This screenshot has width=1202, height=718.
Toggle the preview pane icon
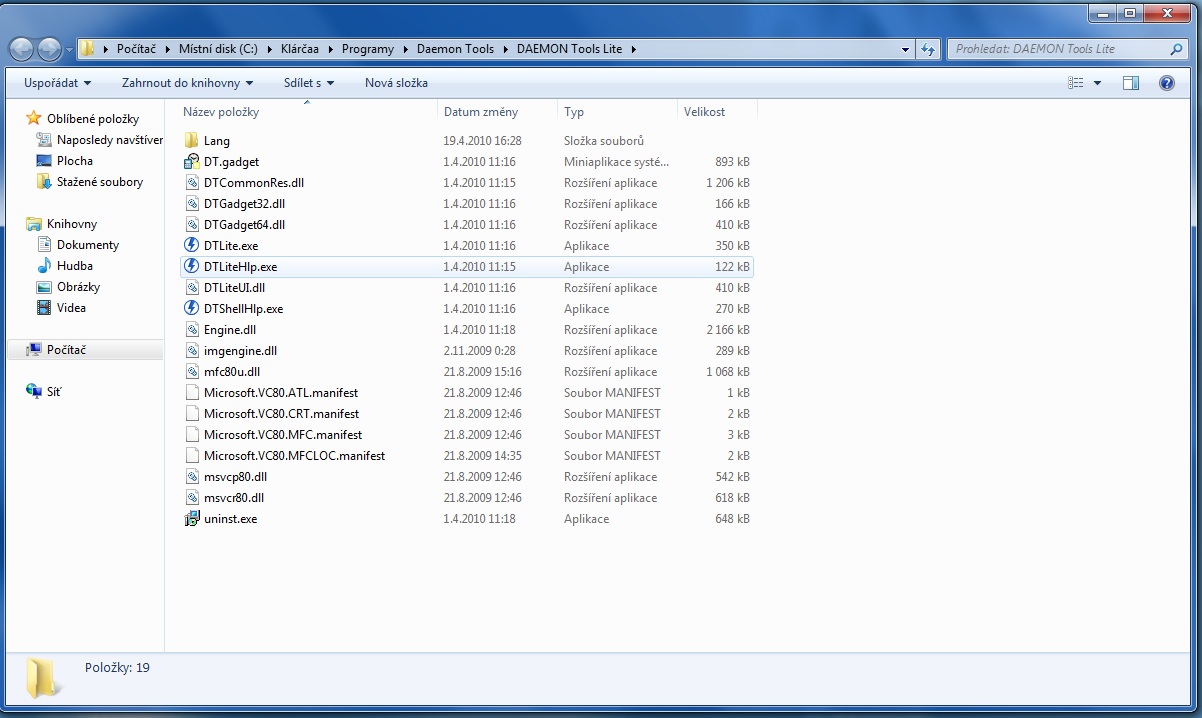point(1131,83)
